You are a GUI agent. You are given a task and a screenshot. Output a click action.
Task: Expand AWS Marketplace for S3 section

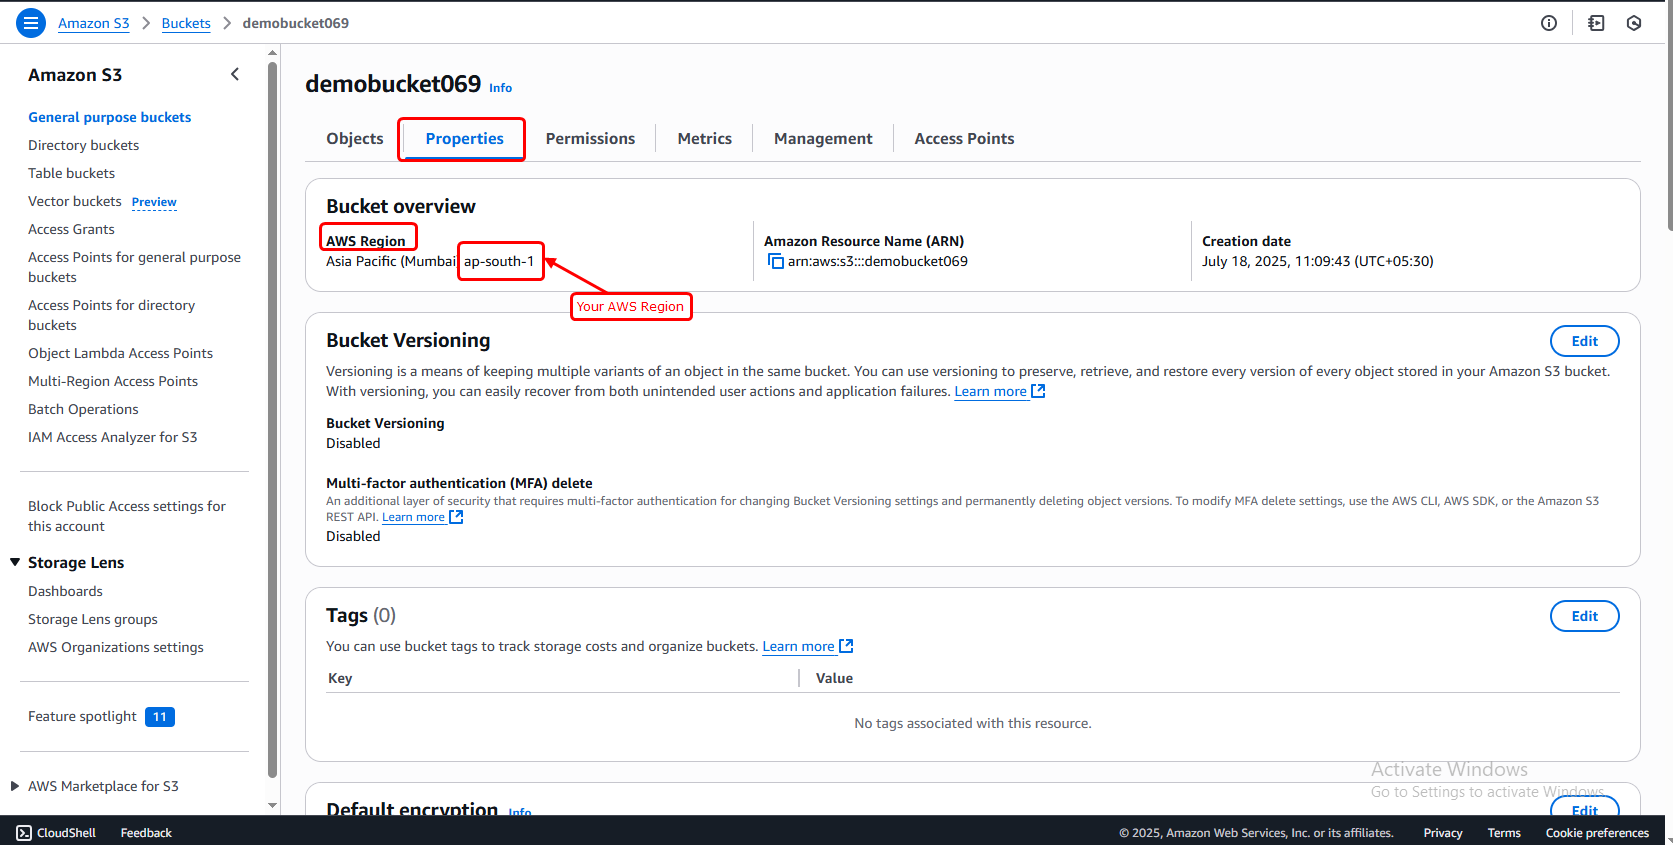pos(15,786)
